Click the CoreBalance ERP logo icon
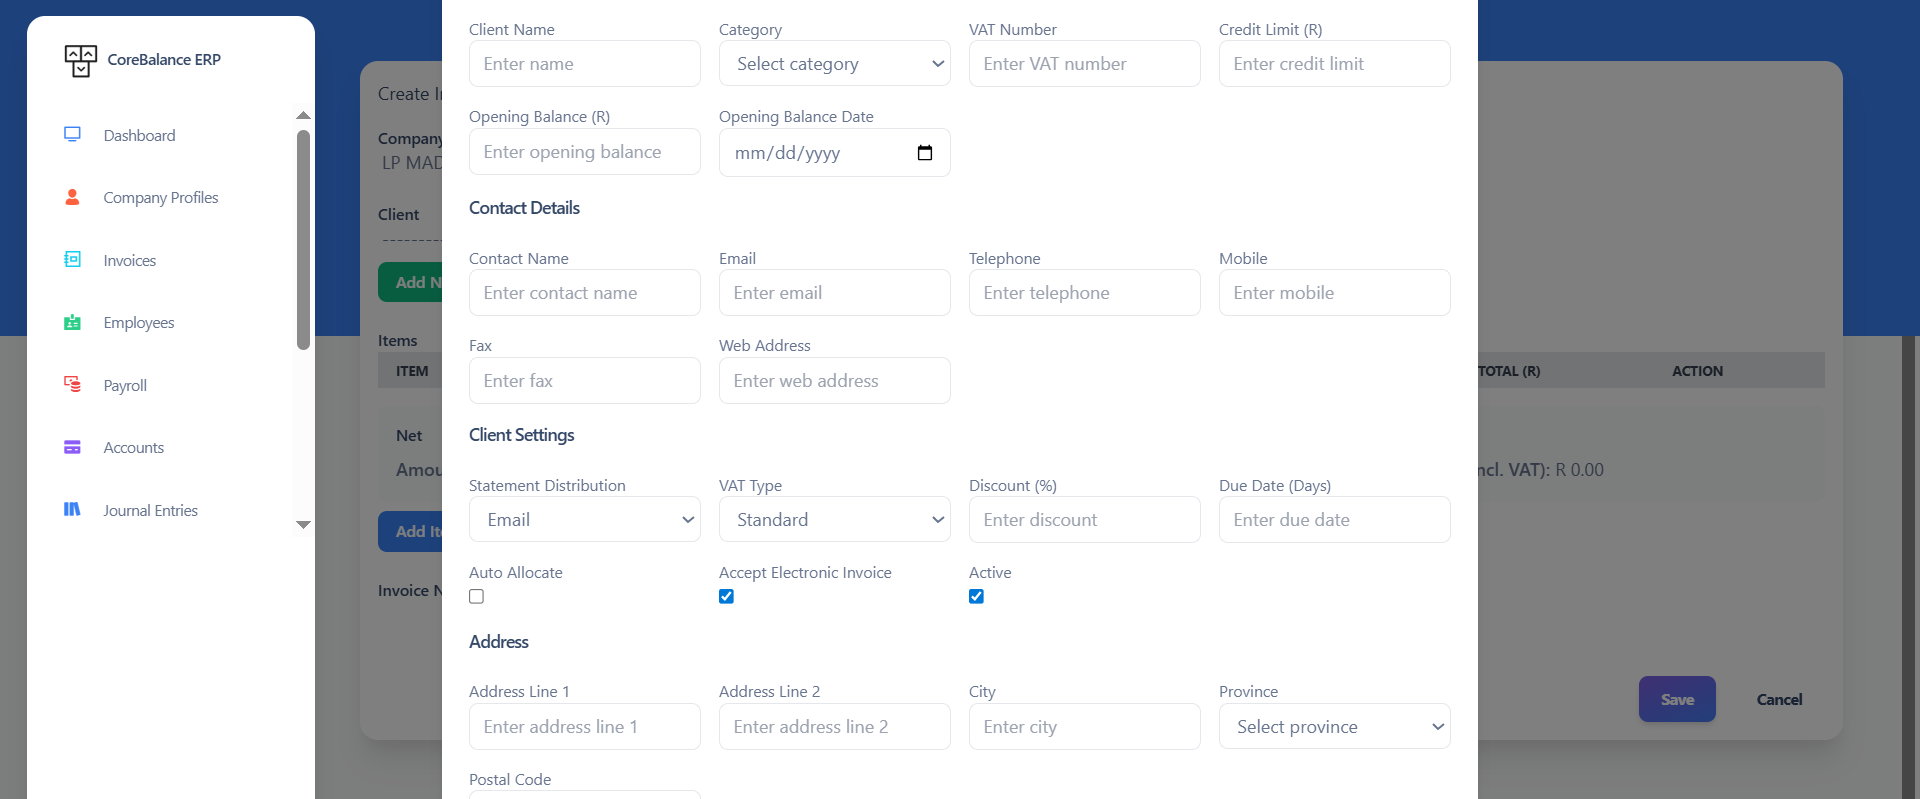Viewport: 1920px width, 799px height. pos(80,60)
